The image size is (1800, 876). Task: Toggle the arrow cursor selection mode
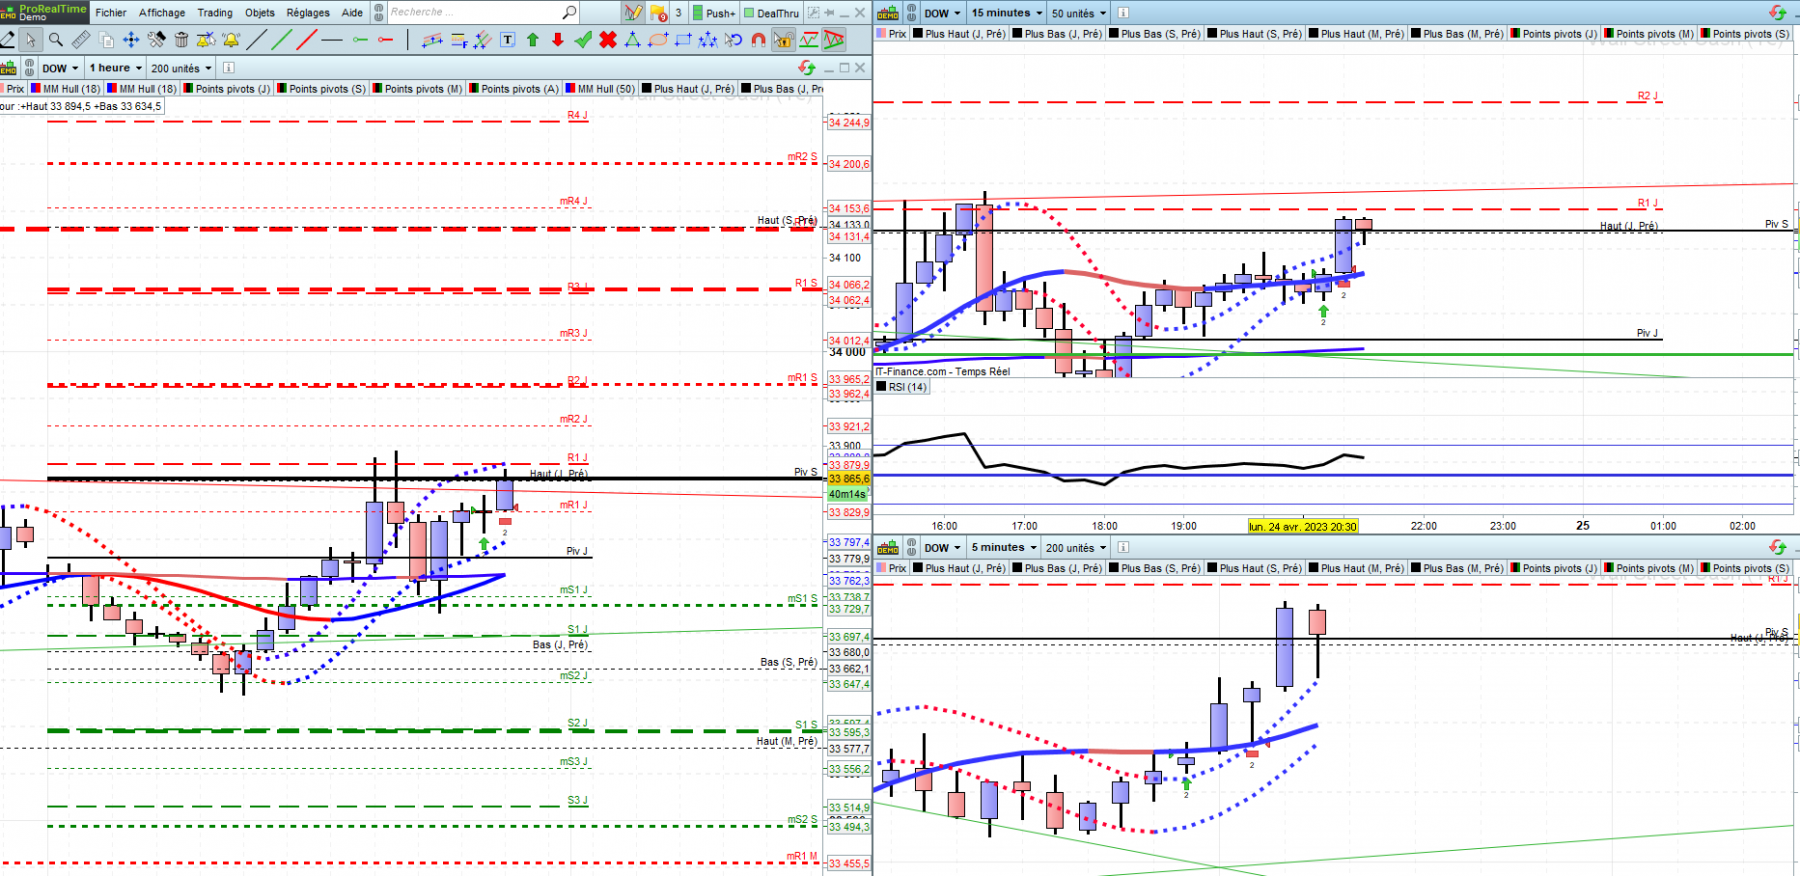(31, 40)
